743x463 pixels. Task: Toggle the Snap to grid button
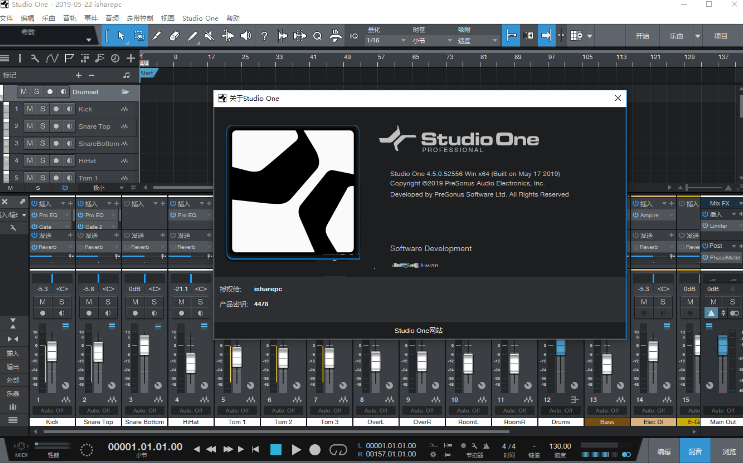[x=512, y=36]
